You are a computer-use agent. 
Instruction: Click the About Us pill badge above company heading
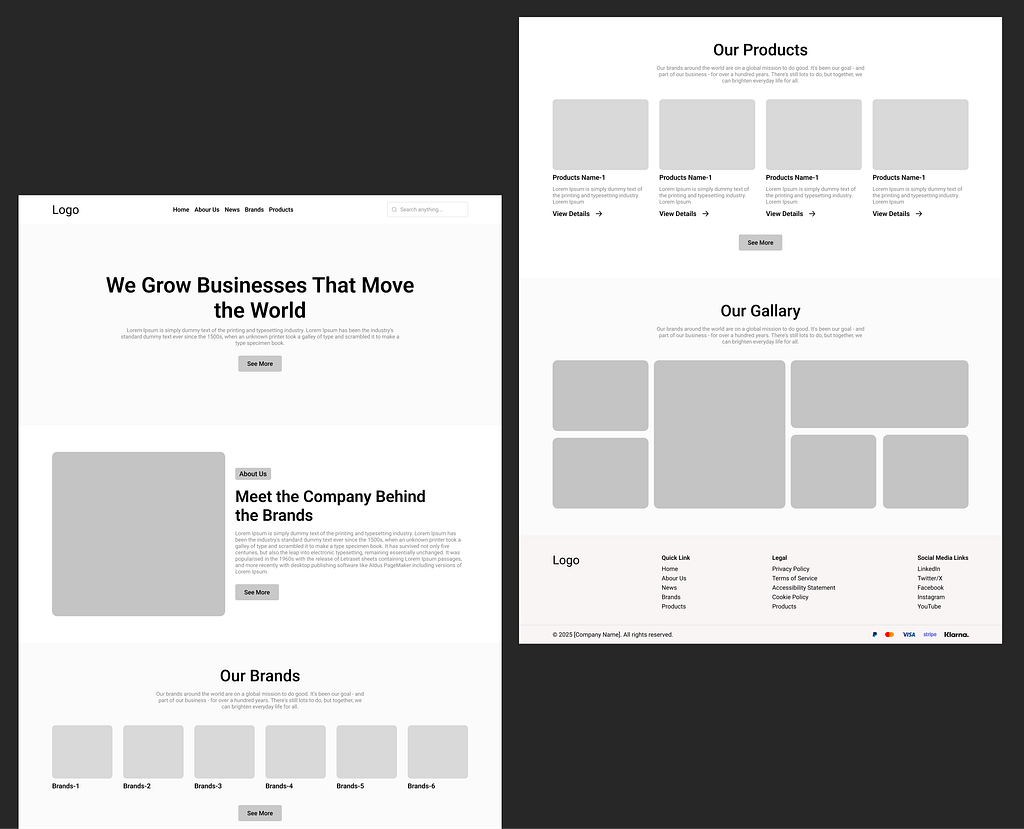(x=252, y=473)
